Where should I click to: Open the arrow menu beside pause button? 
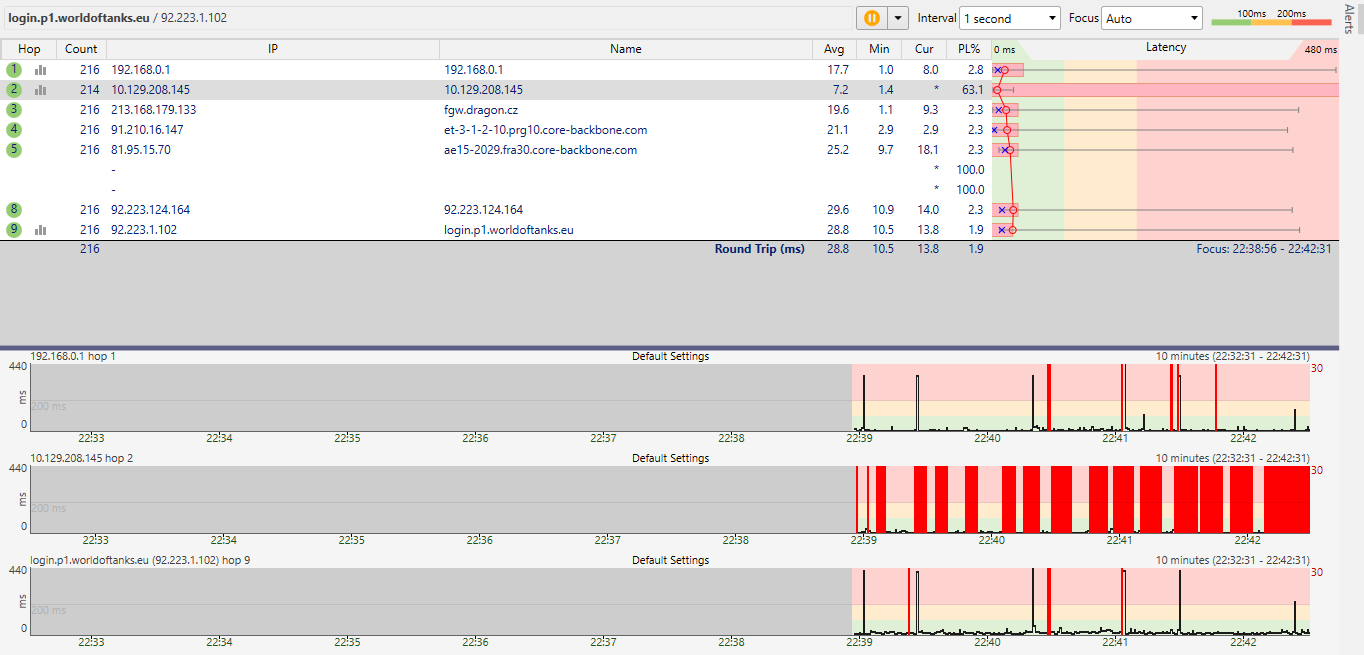point(898,18)
